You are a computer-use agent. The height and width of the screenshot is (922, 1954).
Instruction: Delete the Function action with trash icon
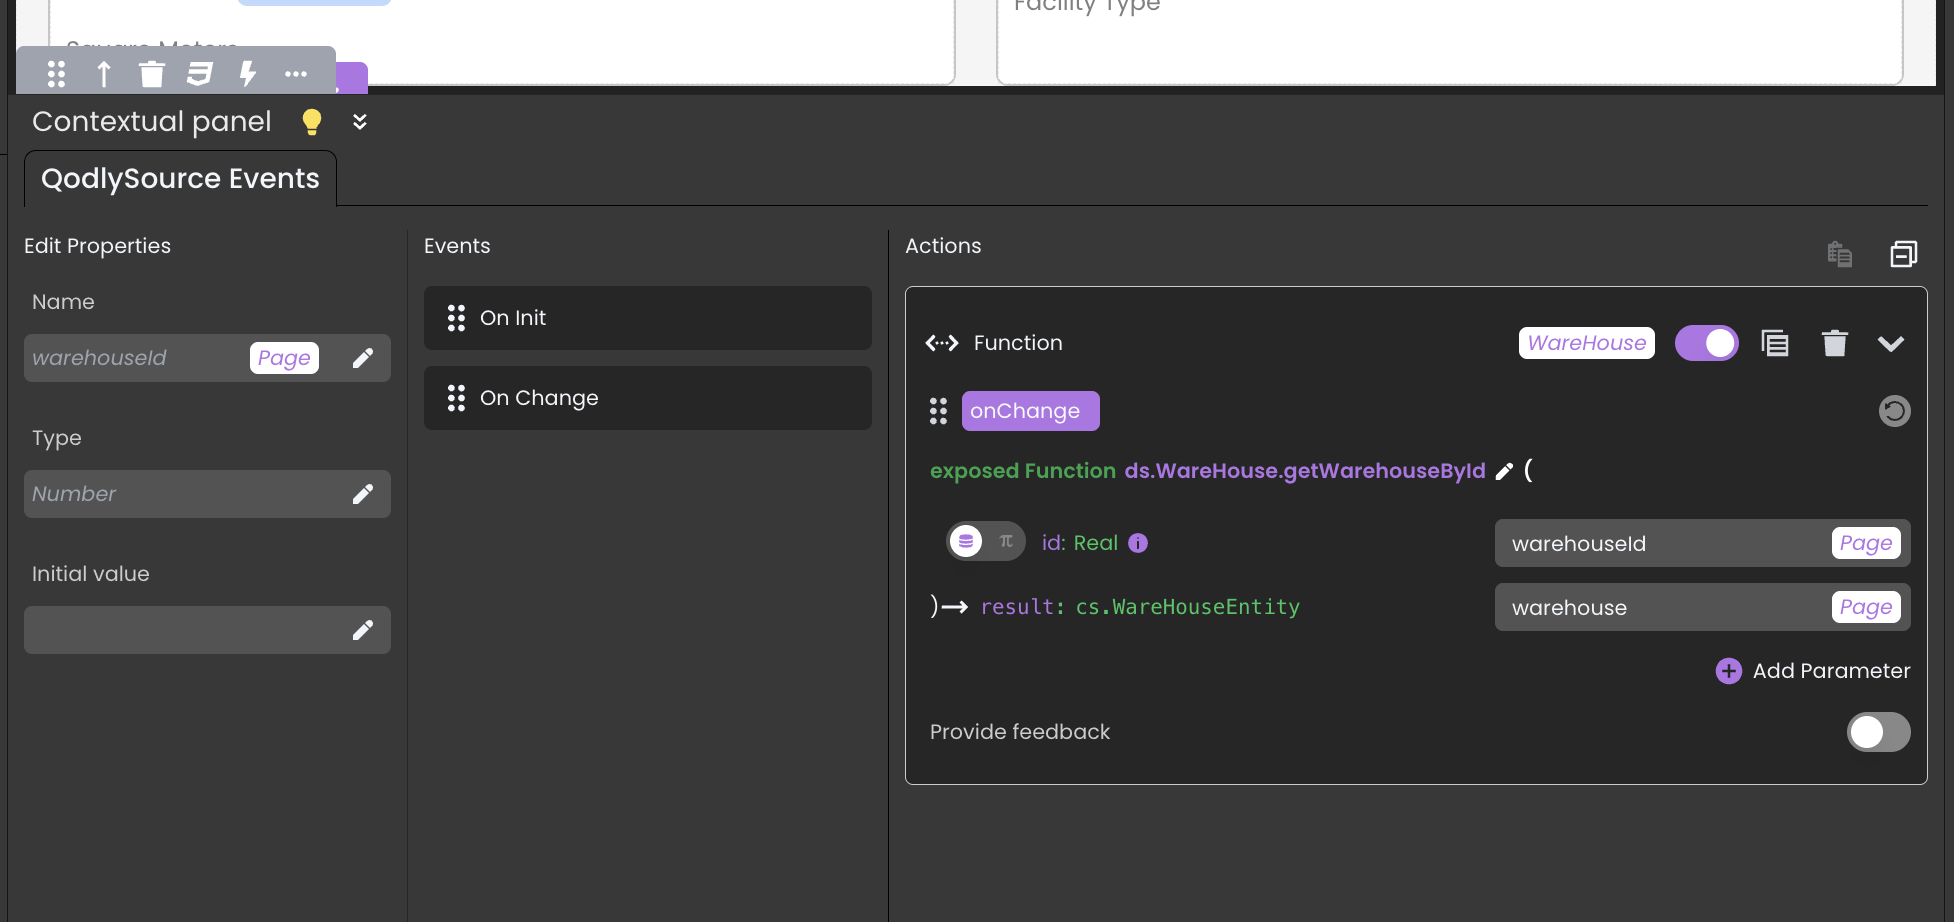pos(1834,343)
